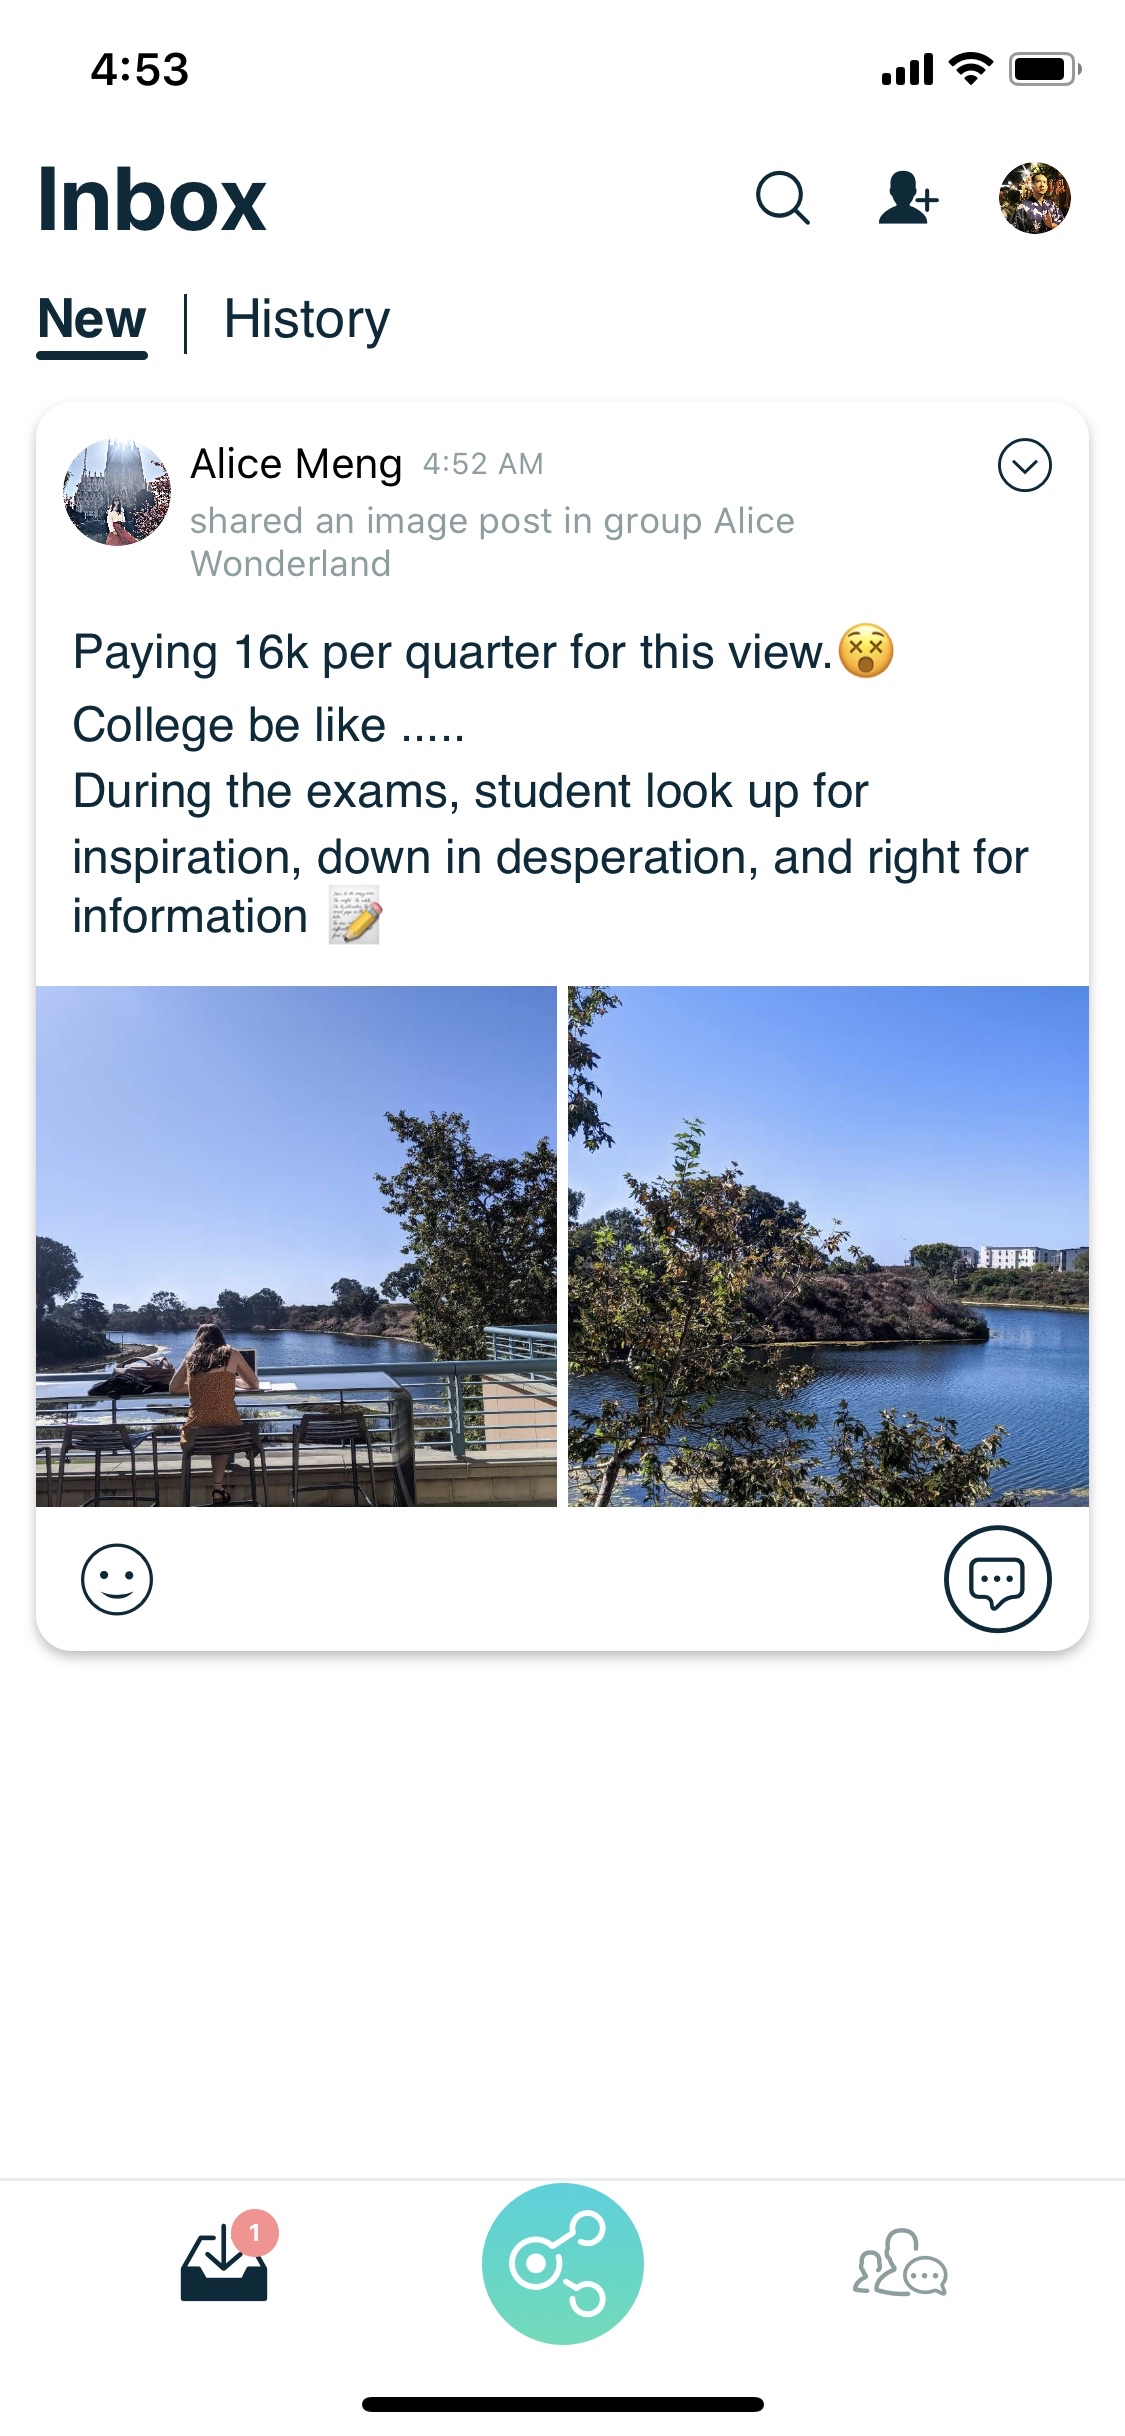Tap the smiley emoji reaction icon
This screenshot has width=1125, height=2436.
point(117,1580)
